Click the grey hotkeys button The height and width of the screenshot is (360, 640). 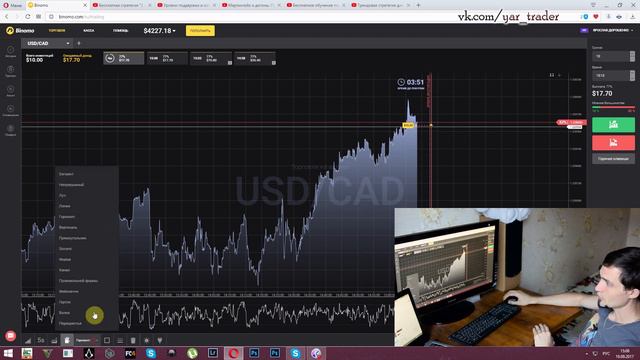(613, 158)
